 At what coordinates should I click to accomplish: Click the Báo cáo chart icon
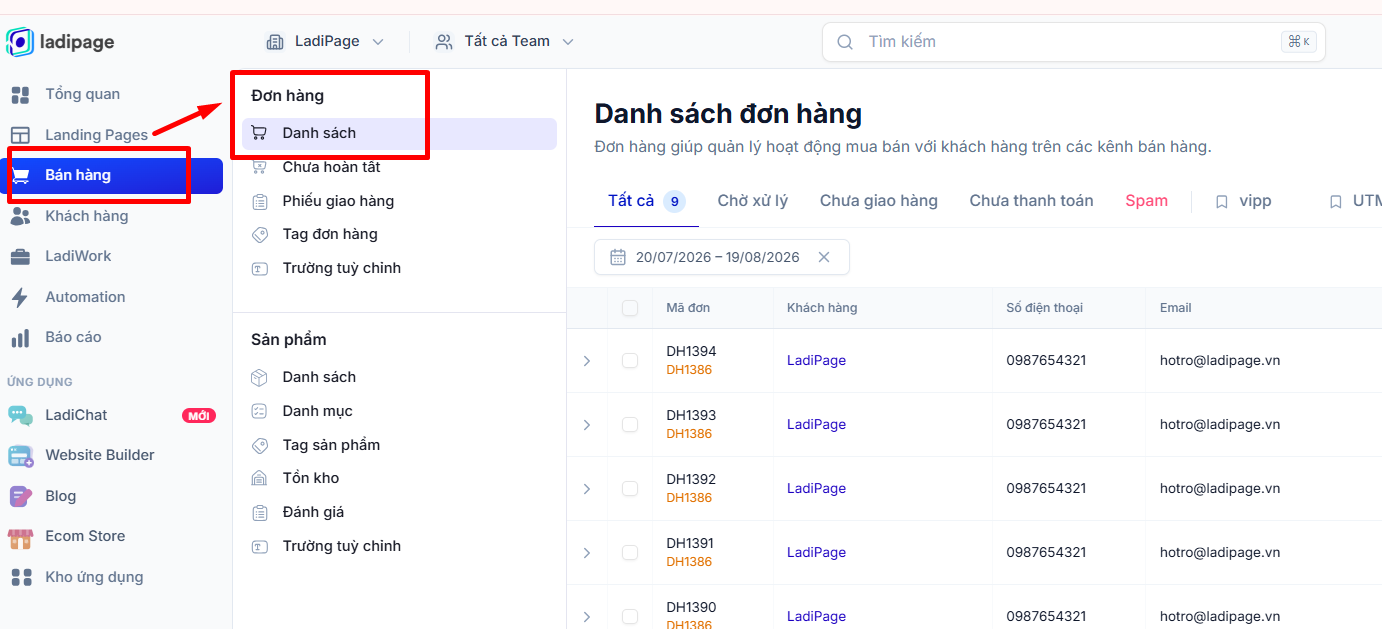coord(20,338)
